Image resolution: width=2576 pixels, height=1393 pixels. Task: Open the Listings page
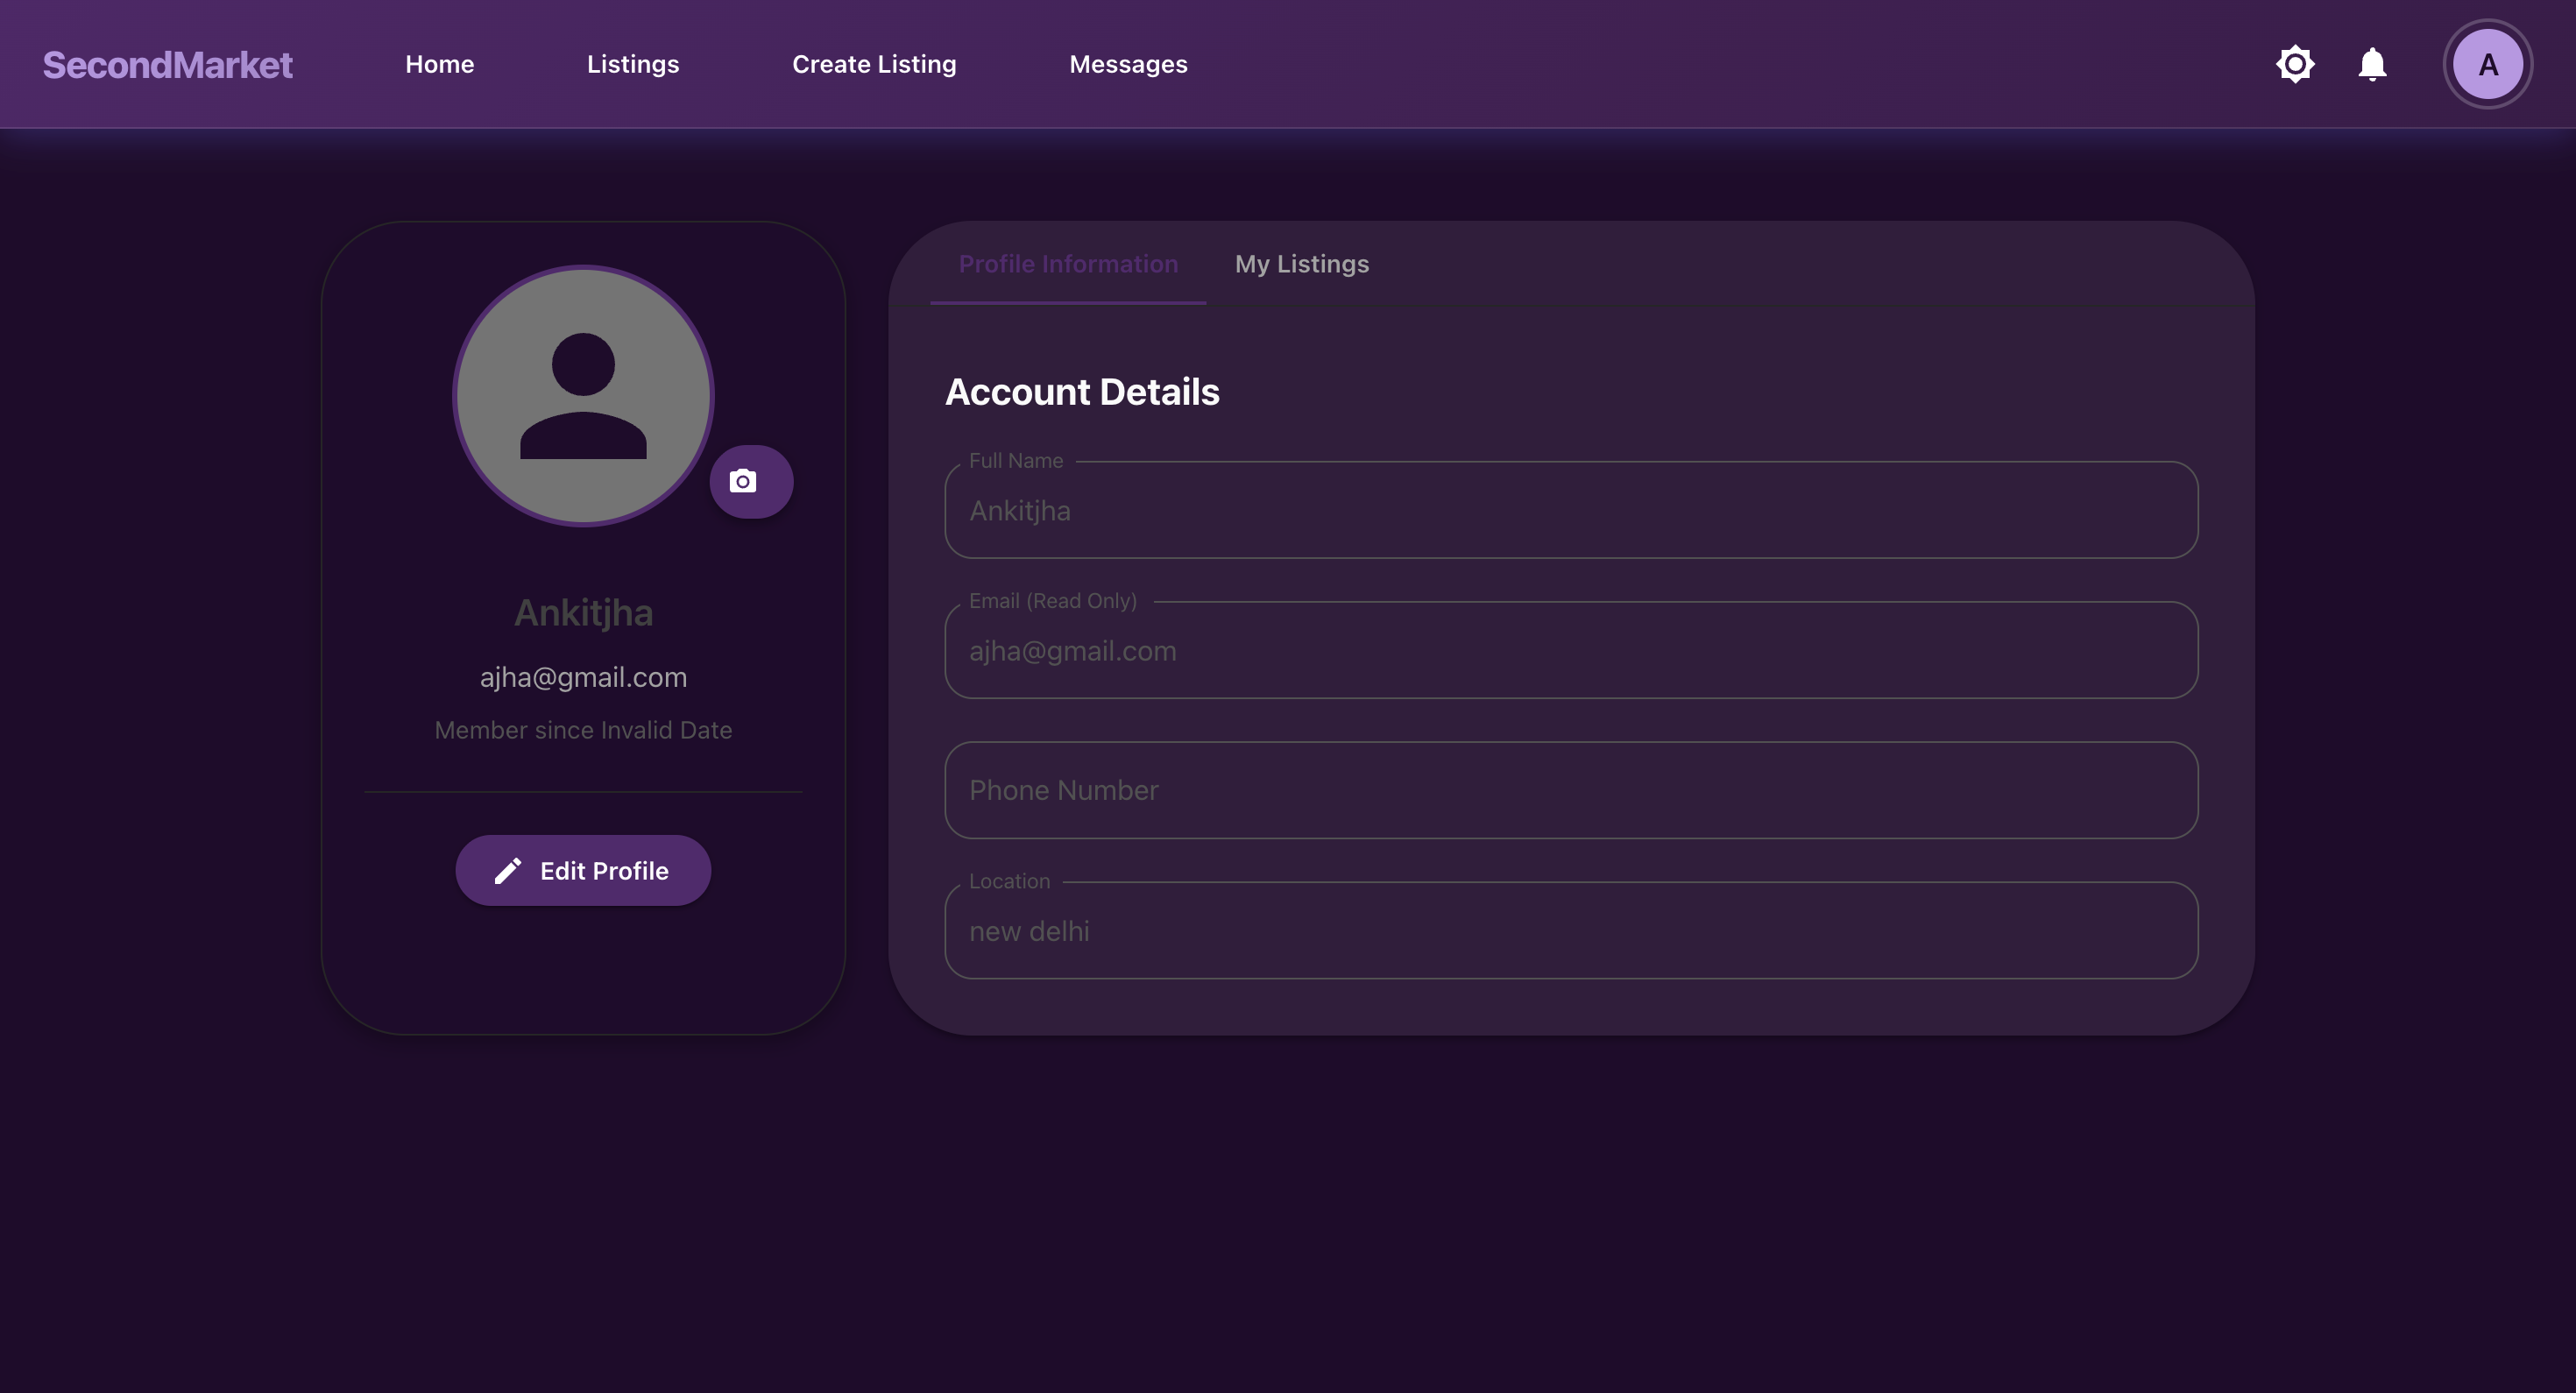point(633,63)
